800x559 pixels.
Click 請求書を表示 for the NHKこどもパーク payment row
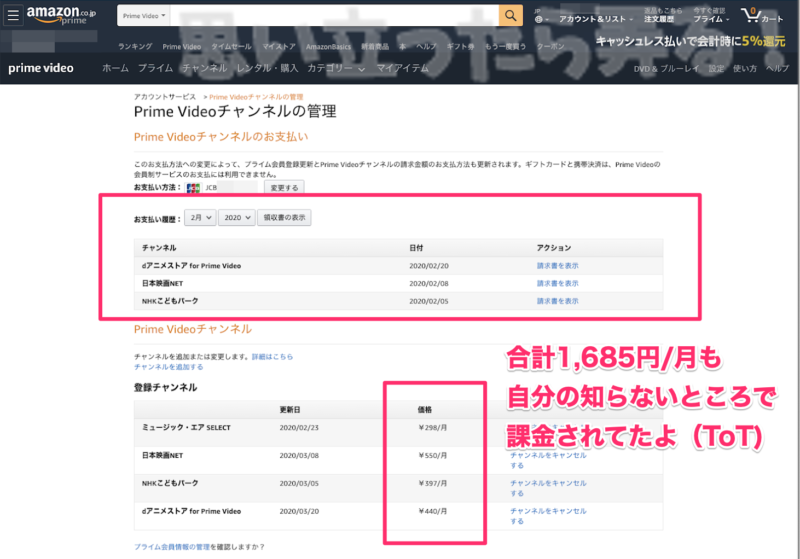[558, 301]
